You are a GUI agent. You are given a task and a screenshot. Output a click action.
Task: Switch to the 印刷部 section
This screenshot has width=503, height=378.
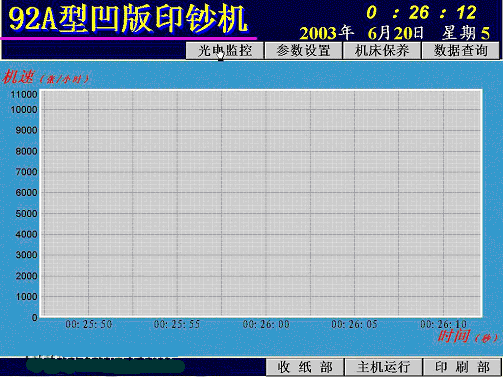462,367
